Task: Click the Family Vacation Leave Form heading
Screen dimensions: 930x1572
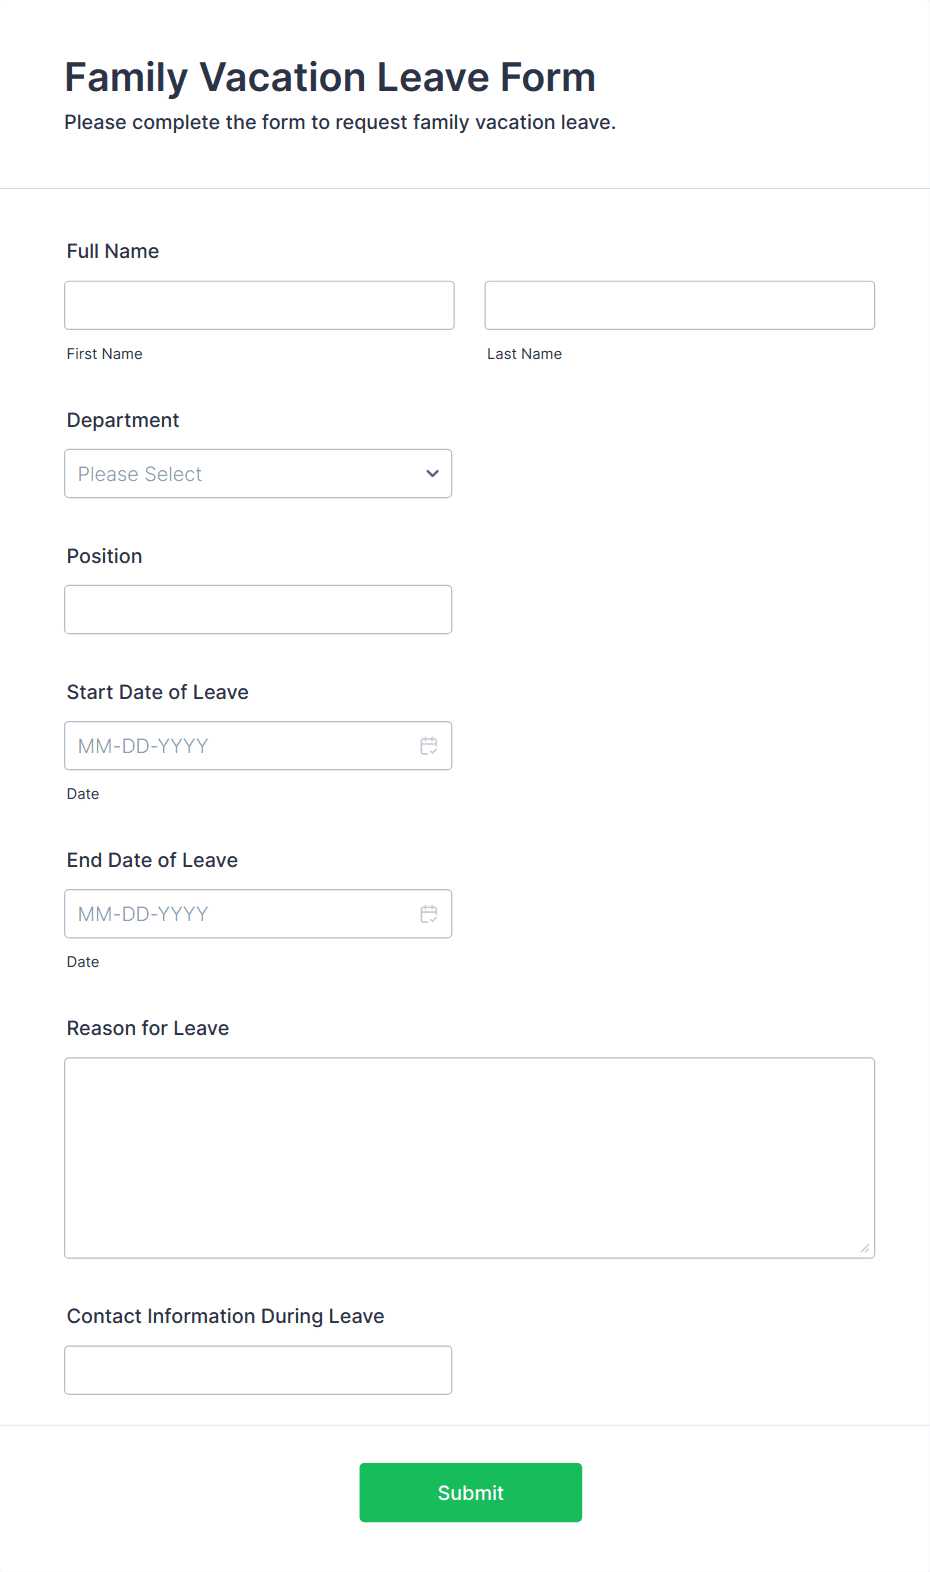Action: [x=330, y=77]
